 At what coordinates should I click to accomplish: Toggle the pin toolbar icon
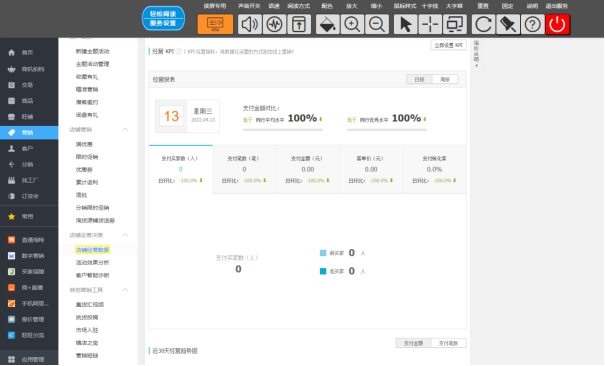[x=508, y=24]
